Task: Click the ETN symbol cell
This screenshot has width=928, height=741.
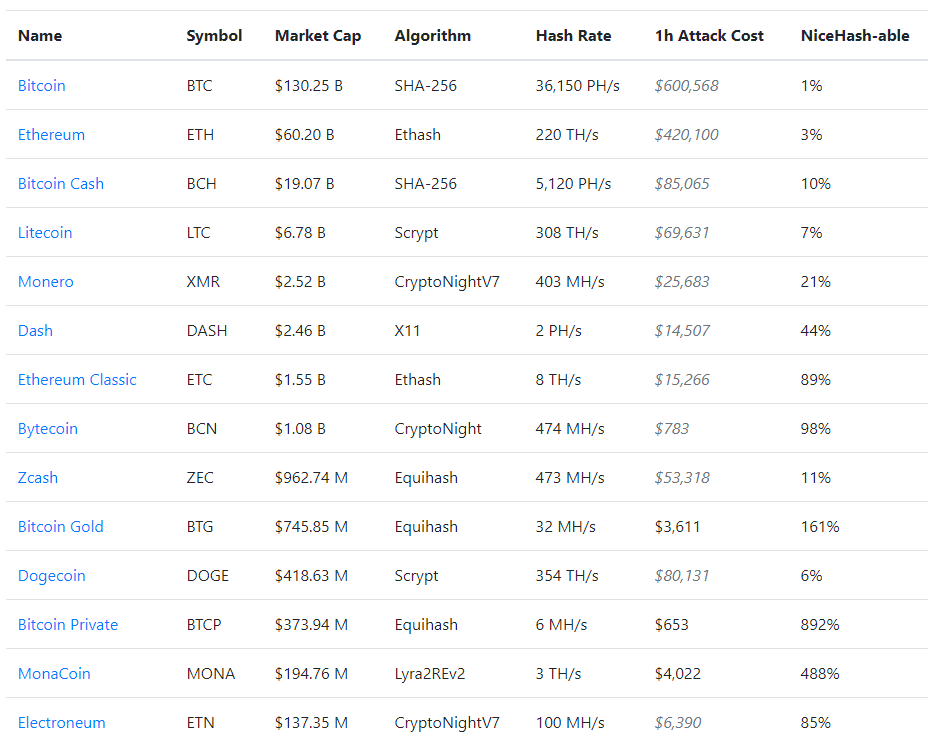Action: coord(201,723)
